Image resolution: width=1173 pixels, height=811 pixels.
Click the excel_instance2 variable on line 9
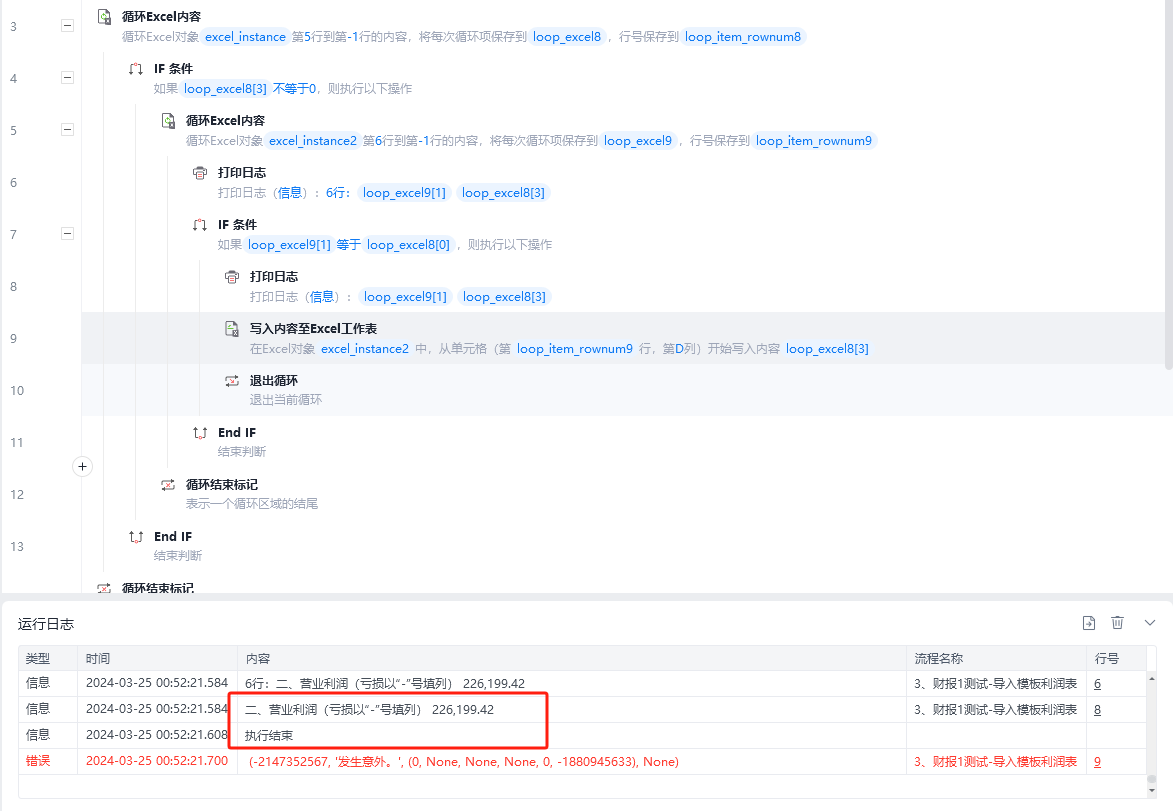click(x=365, y=349)
